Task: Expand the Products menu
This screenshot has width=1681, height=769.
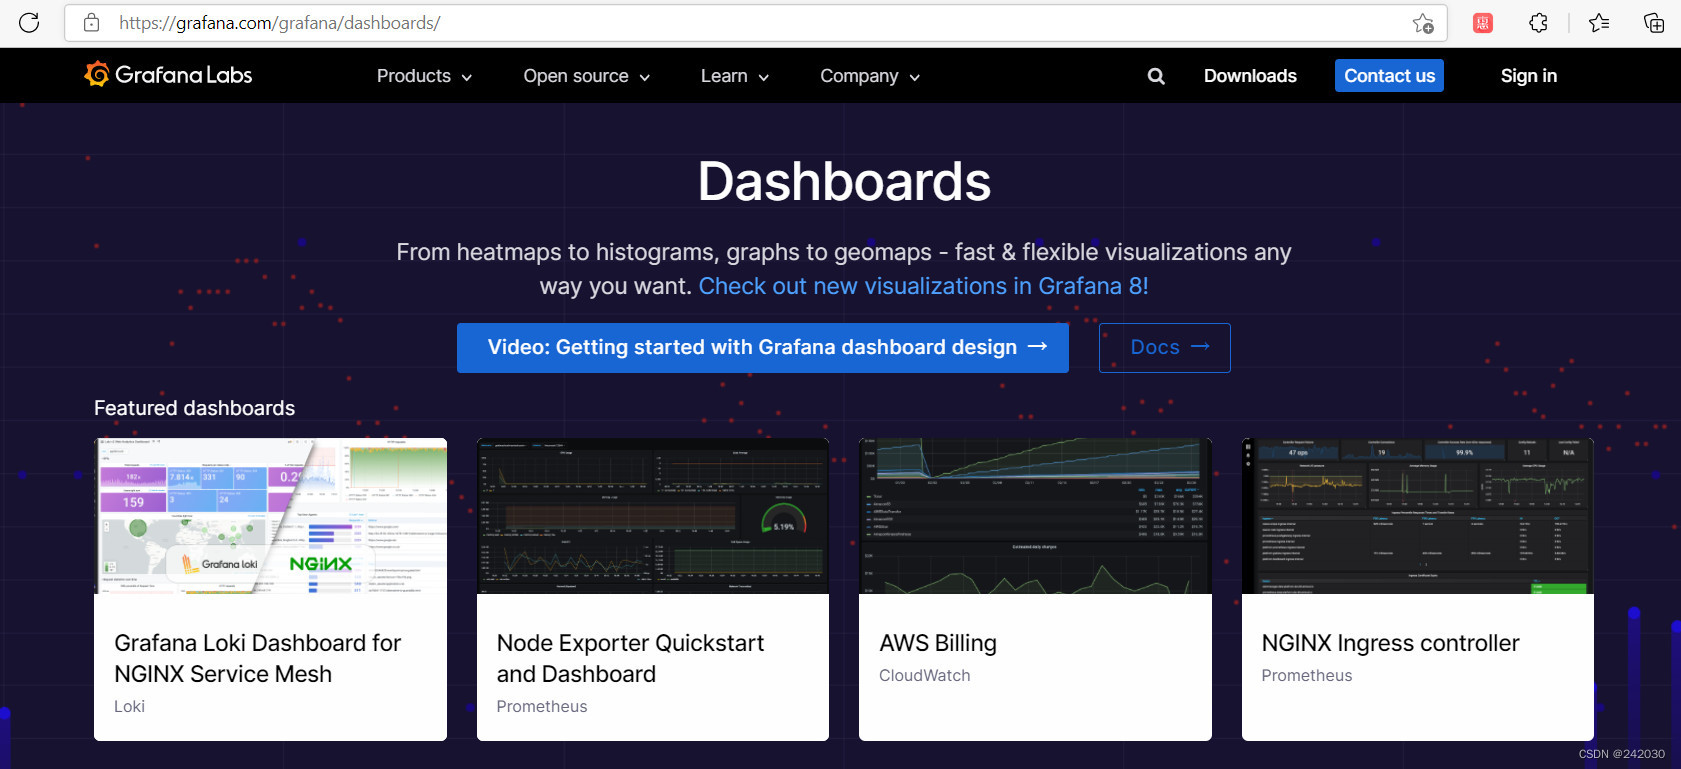Action: (424, 76)
